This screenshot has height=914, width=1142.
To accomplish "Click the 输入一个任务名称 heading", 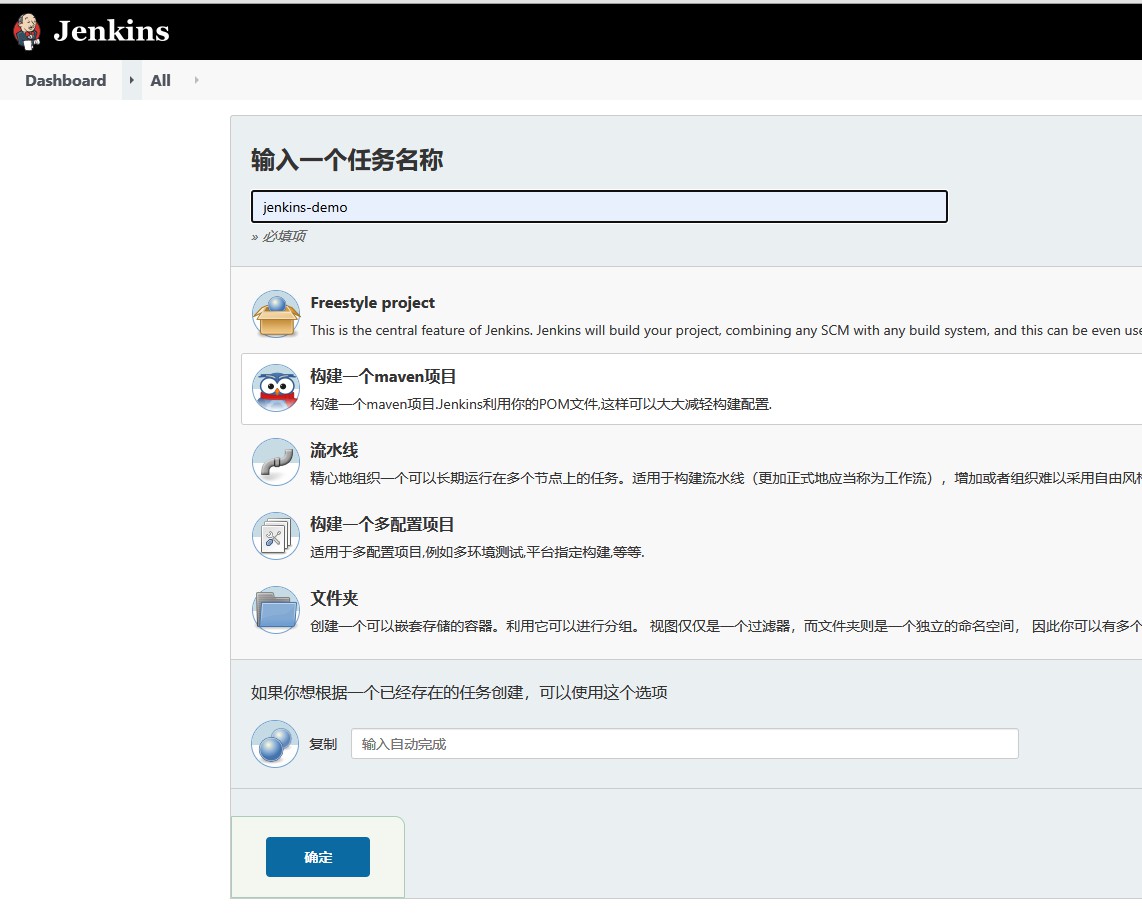I will pos(347,159).
